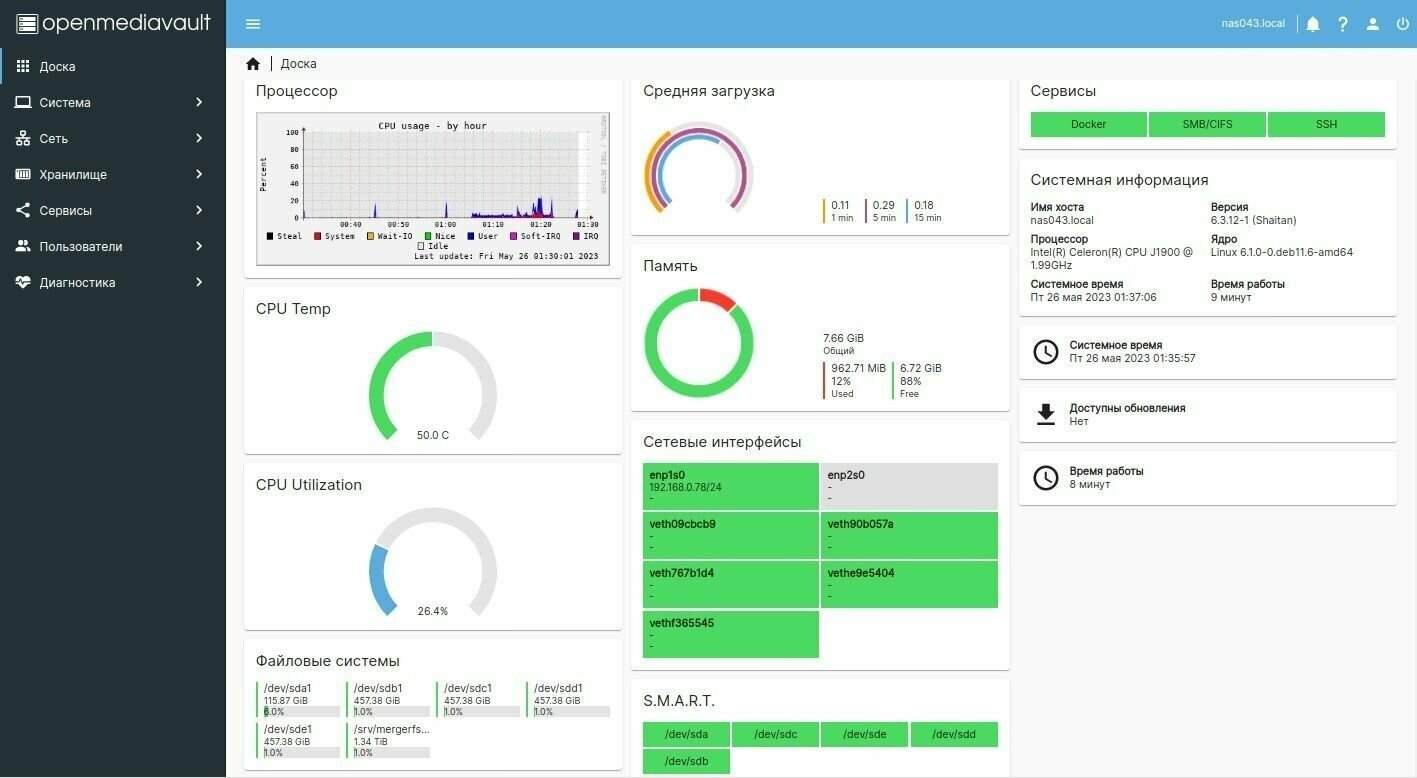The width and height of the screenshot is (1417, 778).
Task: Open the Диагностика menu label
Action: pyautogui.click(x=77, y=283)
